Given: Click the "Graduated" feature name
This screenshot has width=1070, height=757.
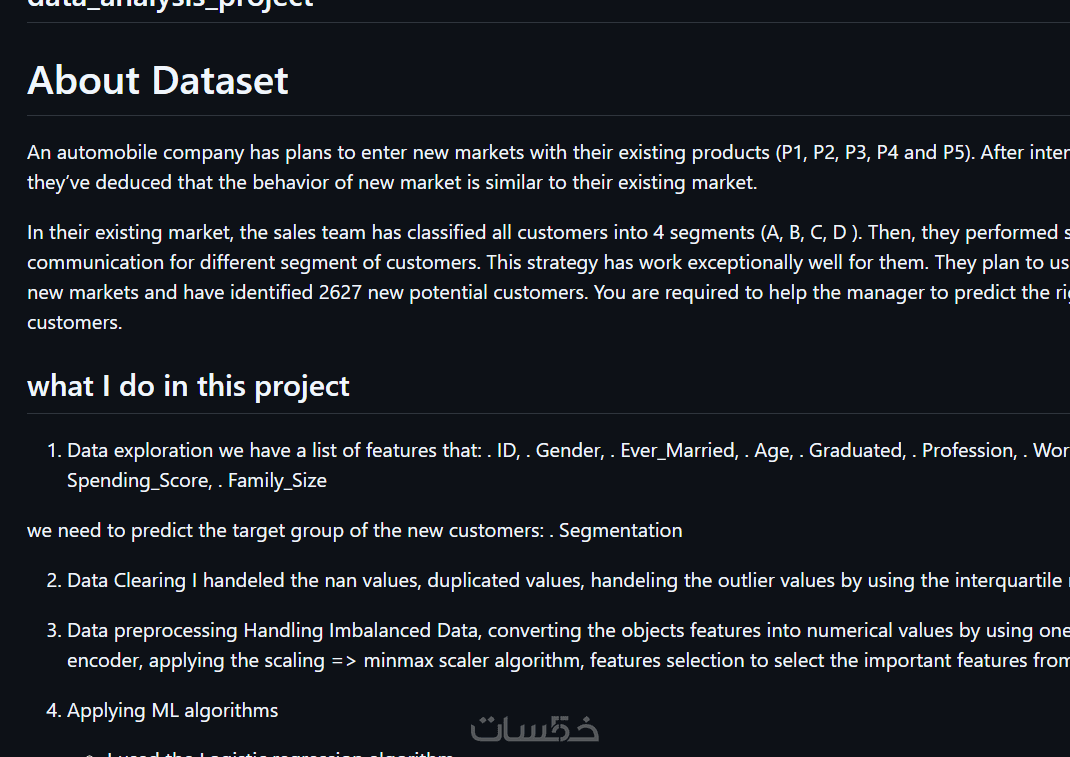Looking at the screenshot, I should tap(855, 450).
